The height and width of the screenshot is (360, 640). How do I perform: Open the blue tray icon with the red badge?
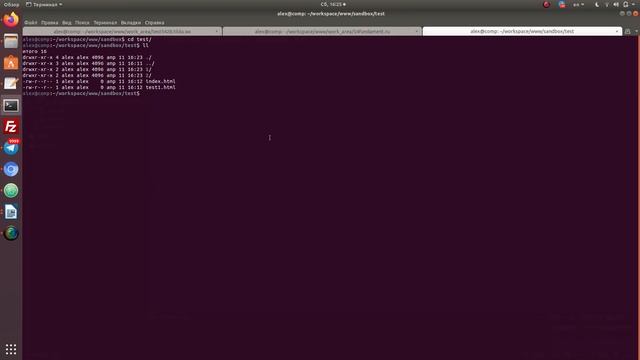pyautogui.click(x=562, y=4)
